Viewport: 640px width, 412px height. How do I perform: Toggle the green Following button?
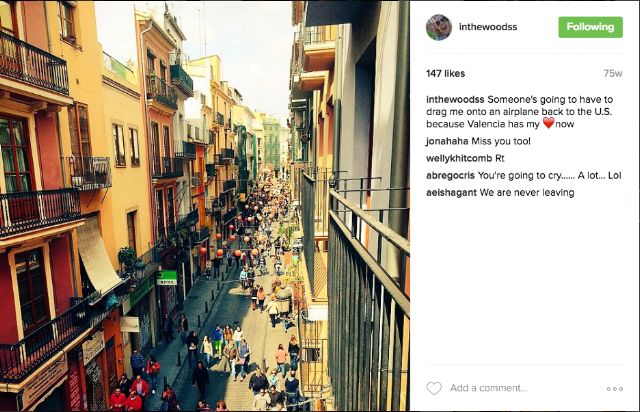pos(590,27)
